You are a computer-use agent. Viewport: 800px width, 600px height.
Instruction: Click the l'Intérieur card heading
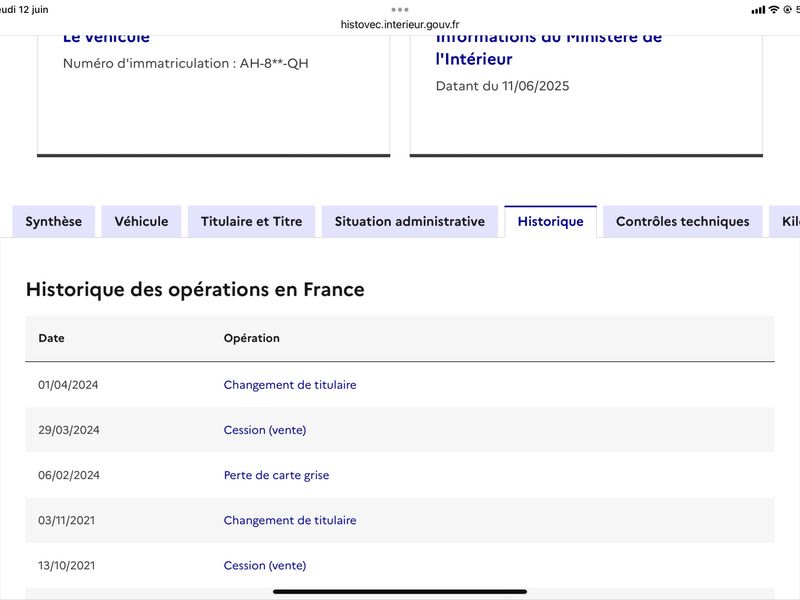pyautogui.click(x=474, y=59)
